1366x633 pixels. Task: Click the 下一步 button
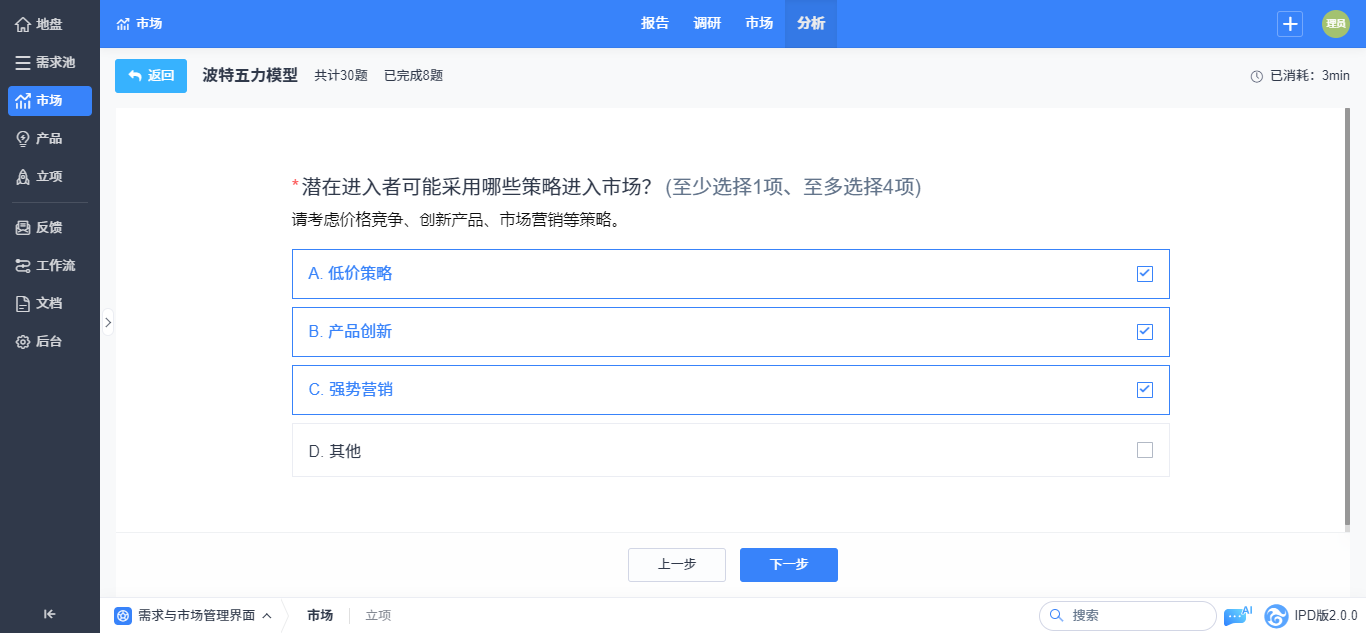[789, 565]
